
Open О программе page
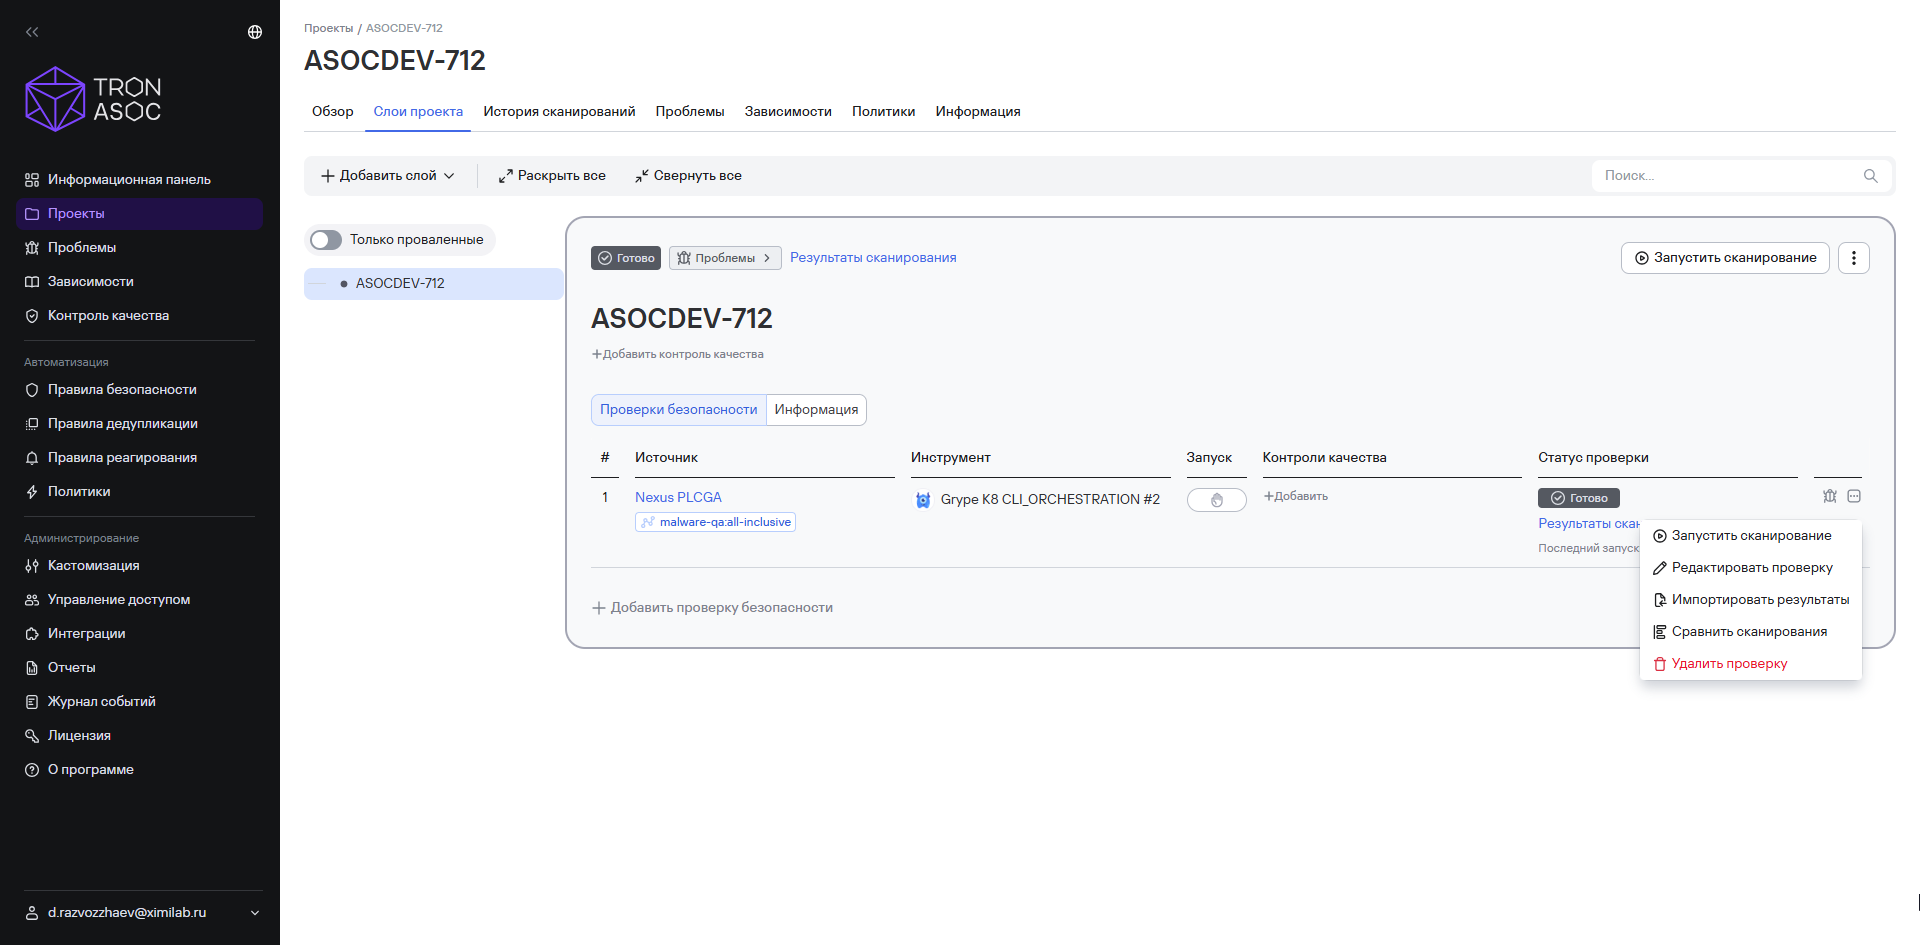(x=139, y=769)
